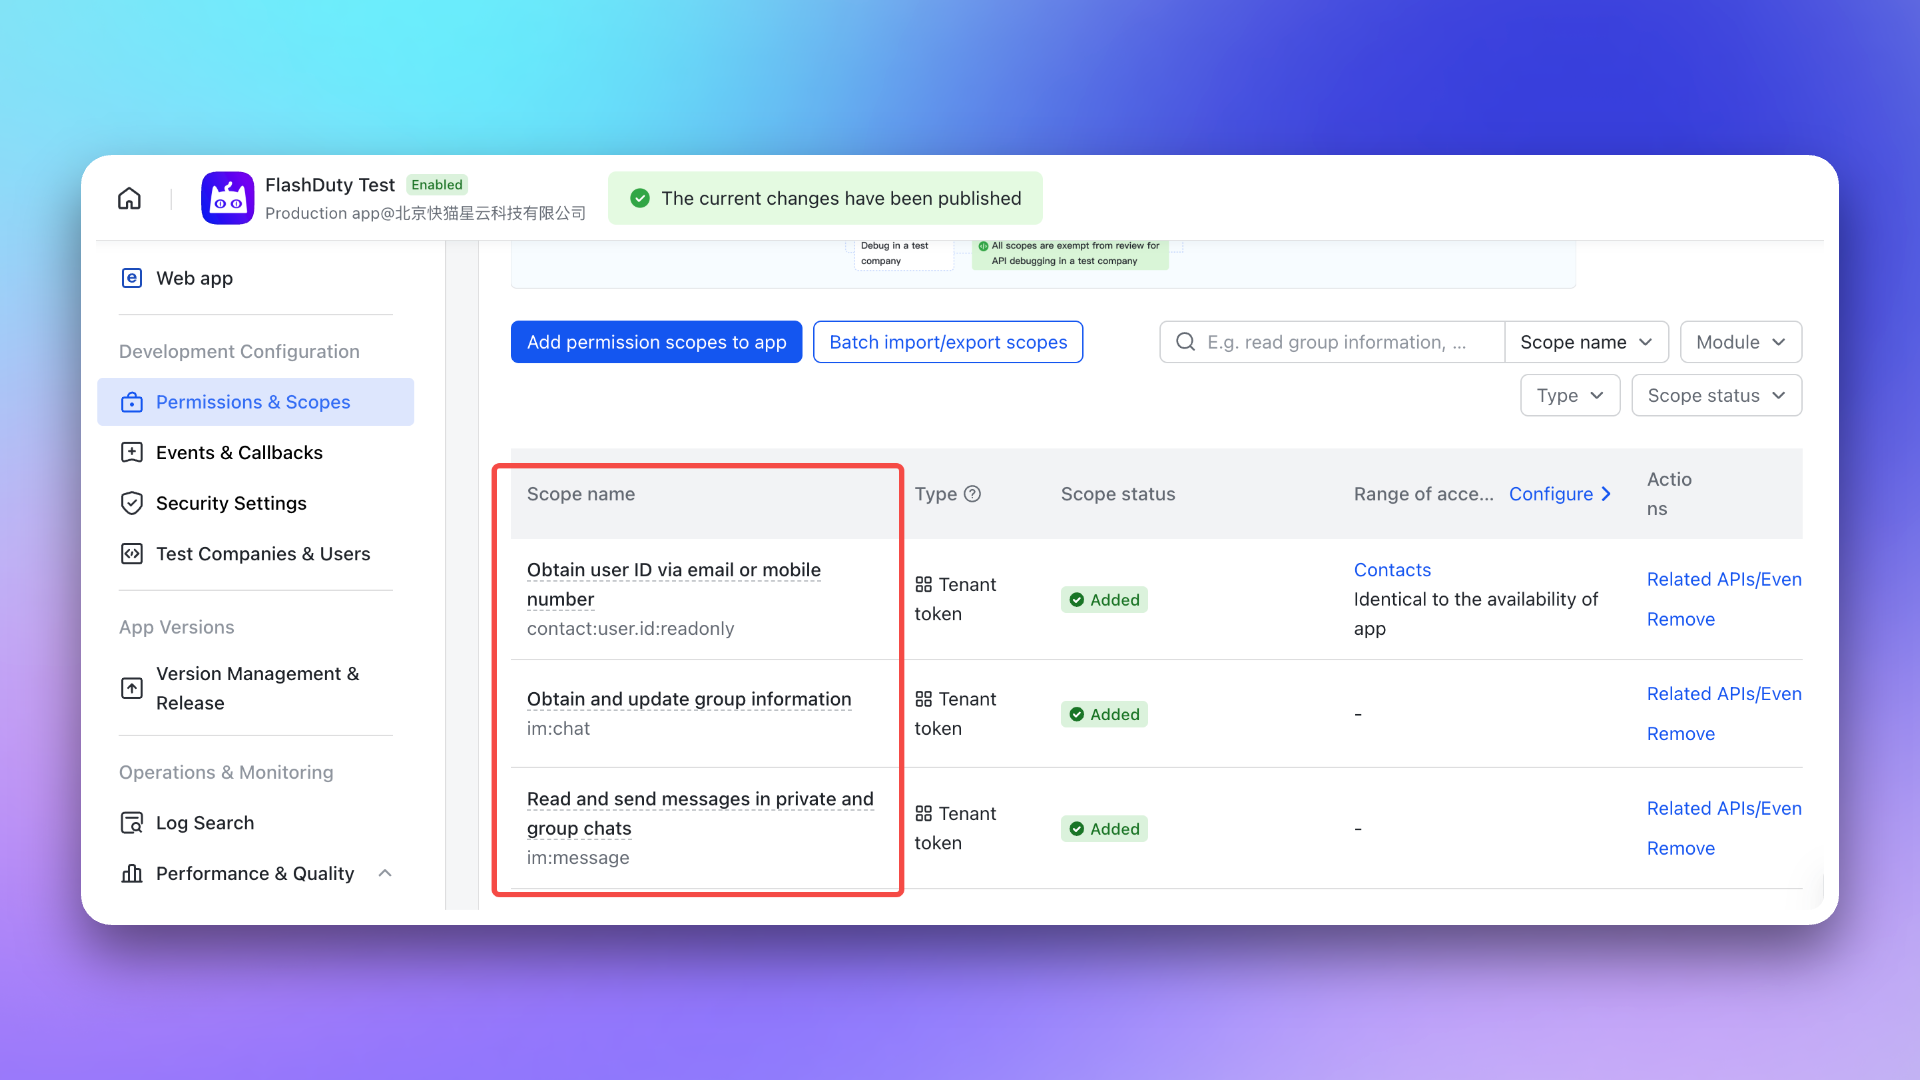Click the home icon

129,198
